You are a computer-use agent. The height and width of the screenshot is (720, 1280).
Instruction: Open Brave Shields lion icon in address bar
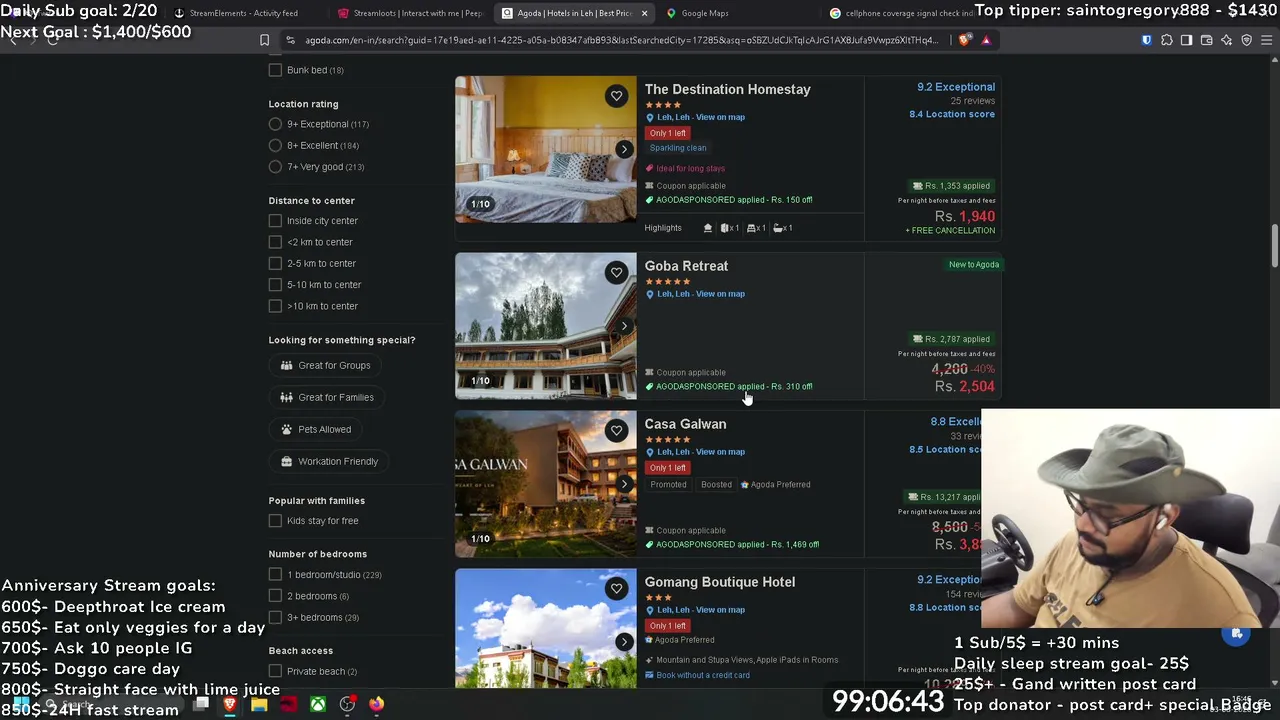coord(964,40)
